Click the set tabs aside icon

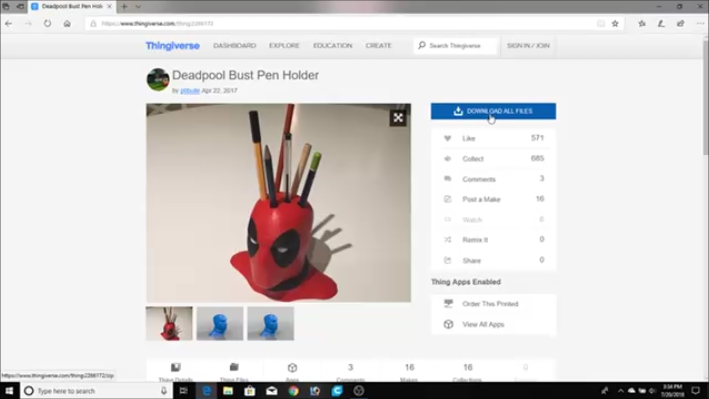tap(20, 6)
